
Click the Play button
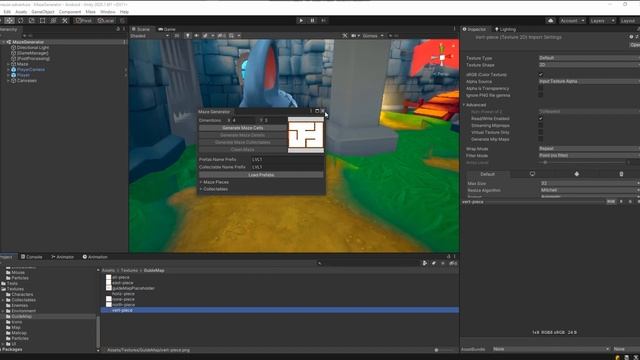pyautogui.click(x=301, y=20)
